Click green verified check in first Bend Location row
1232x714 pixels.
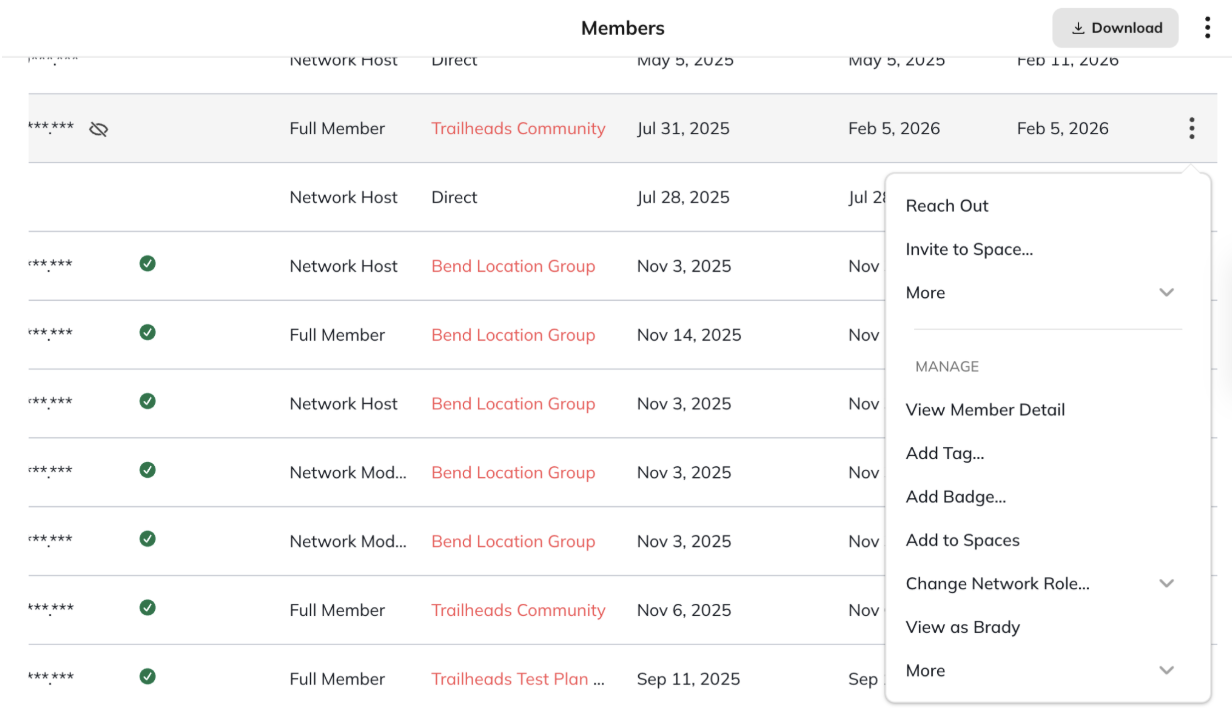[x=147, y=264]
